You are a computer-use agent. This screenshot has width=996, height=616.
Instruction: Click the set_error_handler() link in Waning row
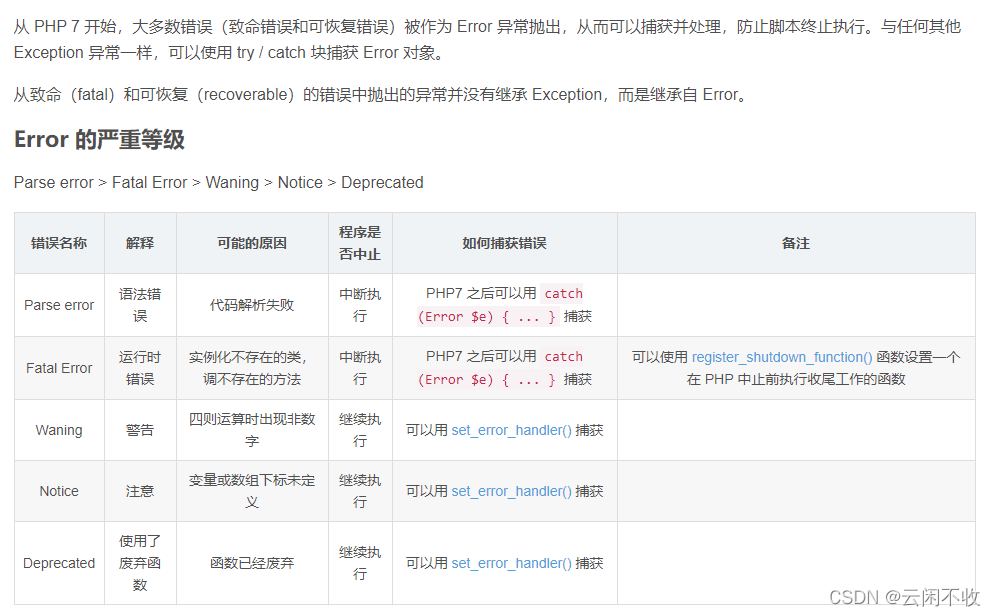click(512, 430)
